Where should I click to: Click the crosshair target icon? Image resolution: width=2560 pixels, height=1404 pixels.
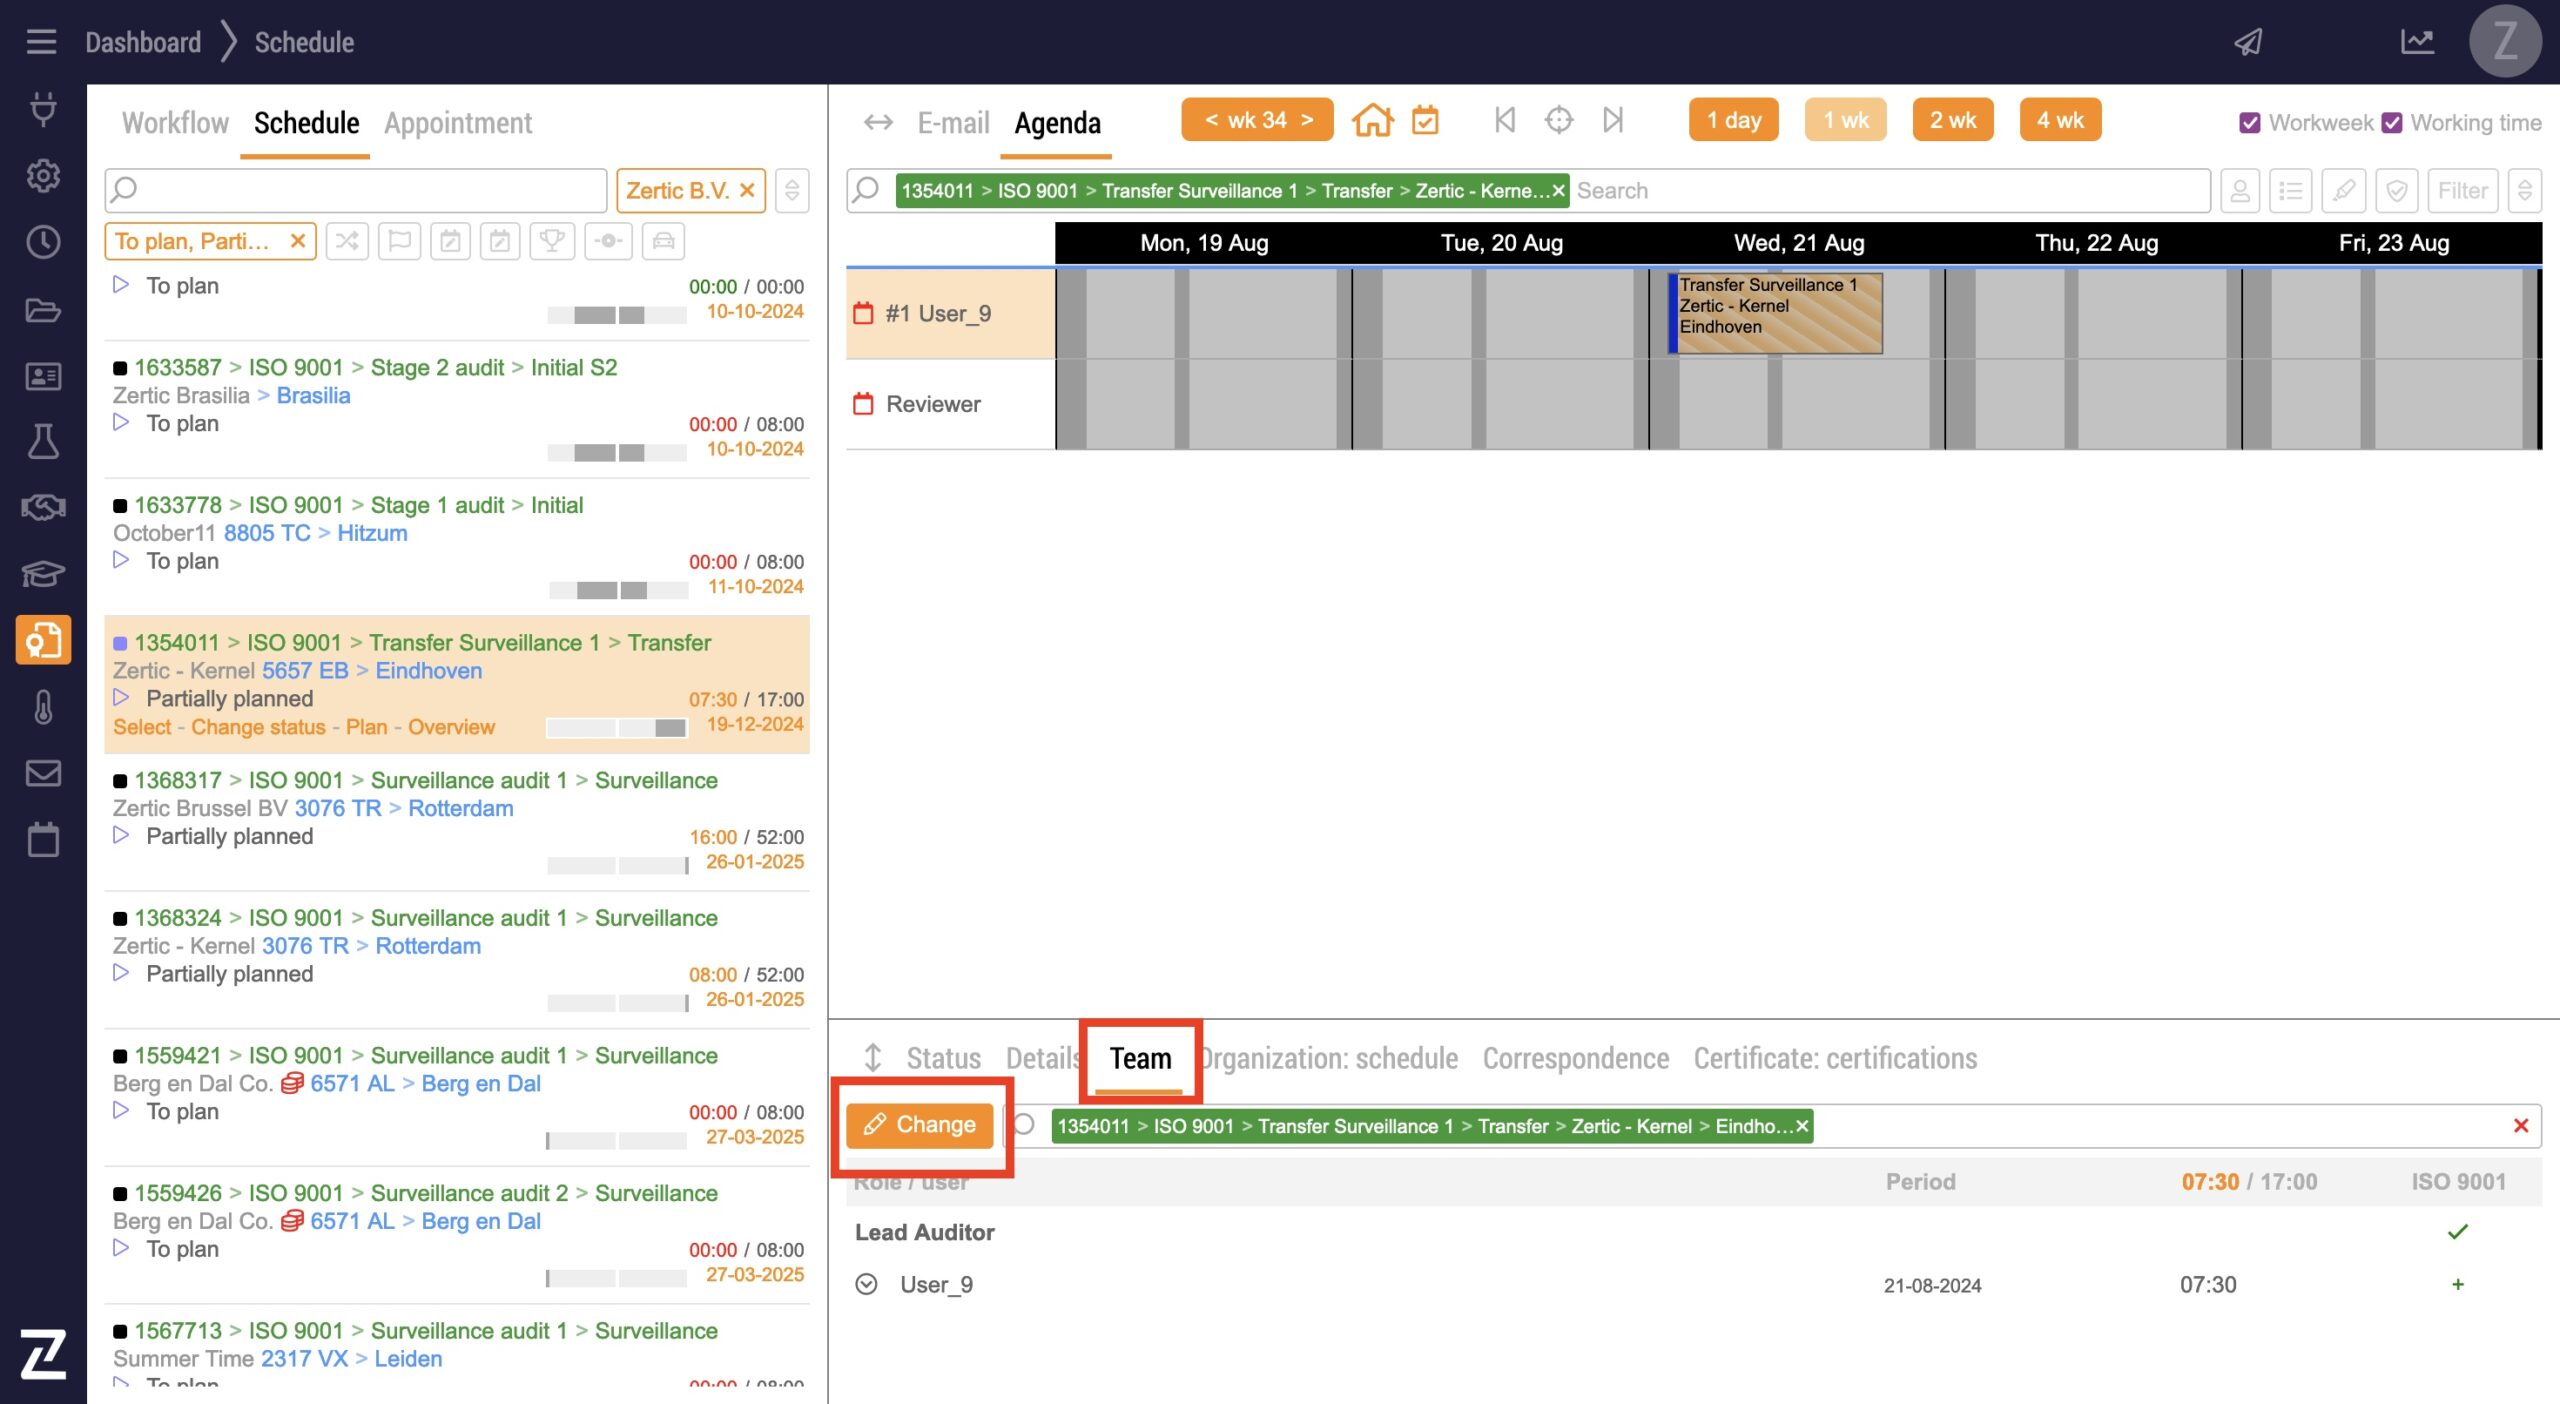[x=1558, y=121]
